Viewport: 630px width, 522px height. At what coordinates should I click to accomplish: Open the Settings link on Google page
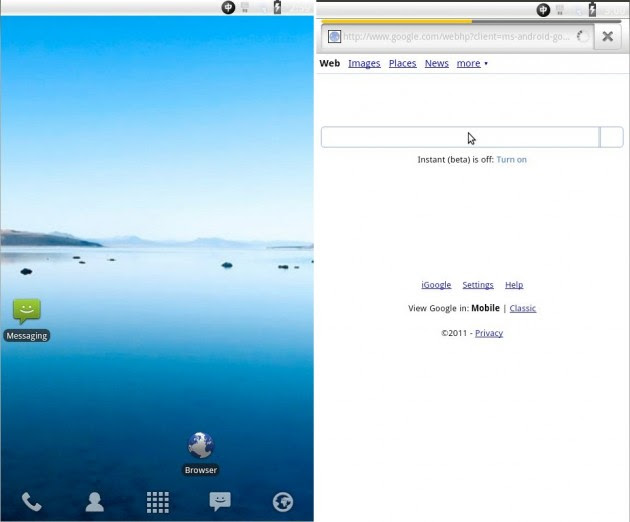coord(478,285)
